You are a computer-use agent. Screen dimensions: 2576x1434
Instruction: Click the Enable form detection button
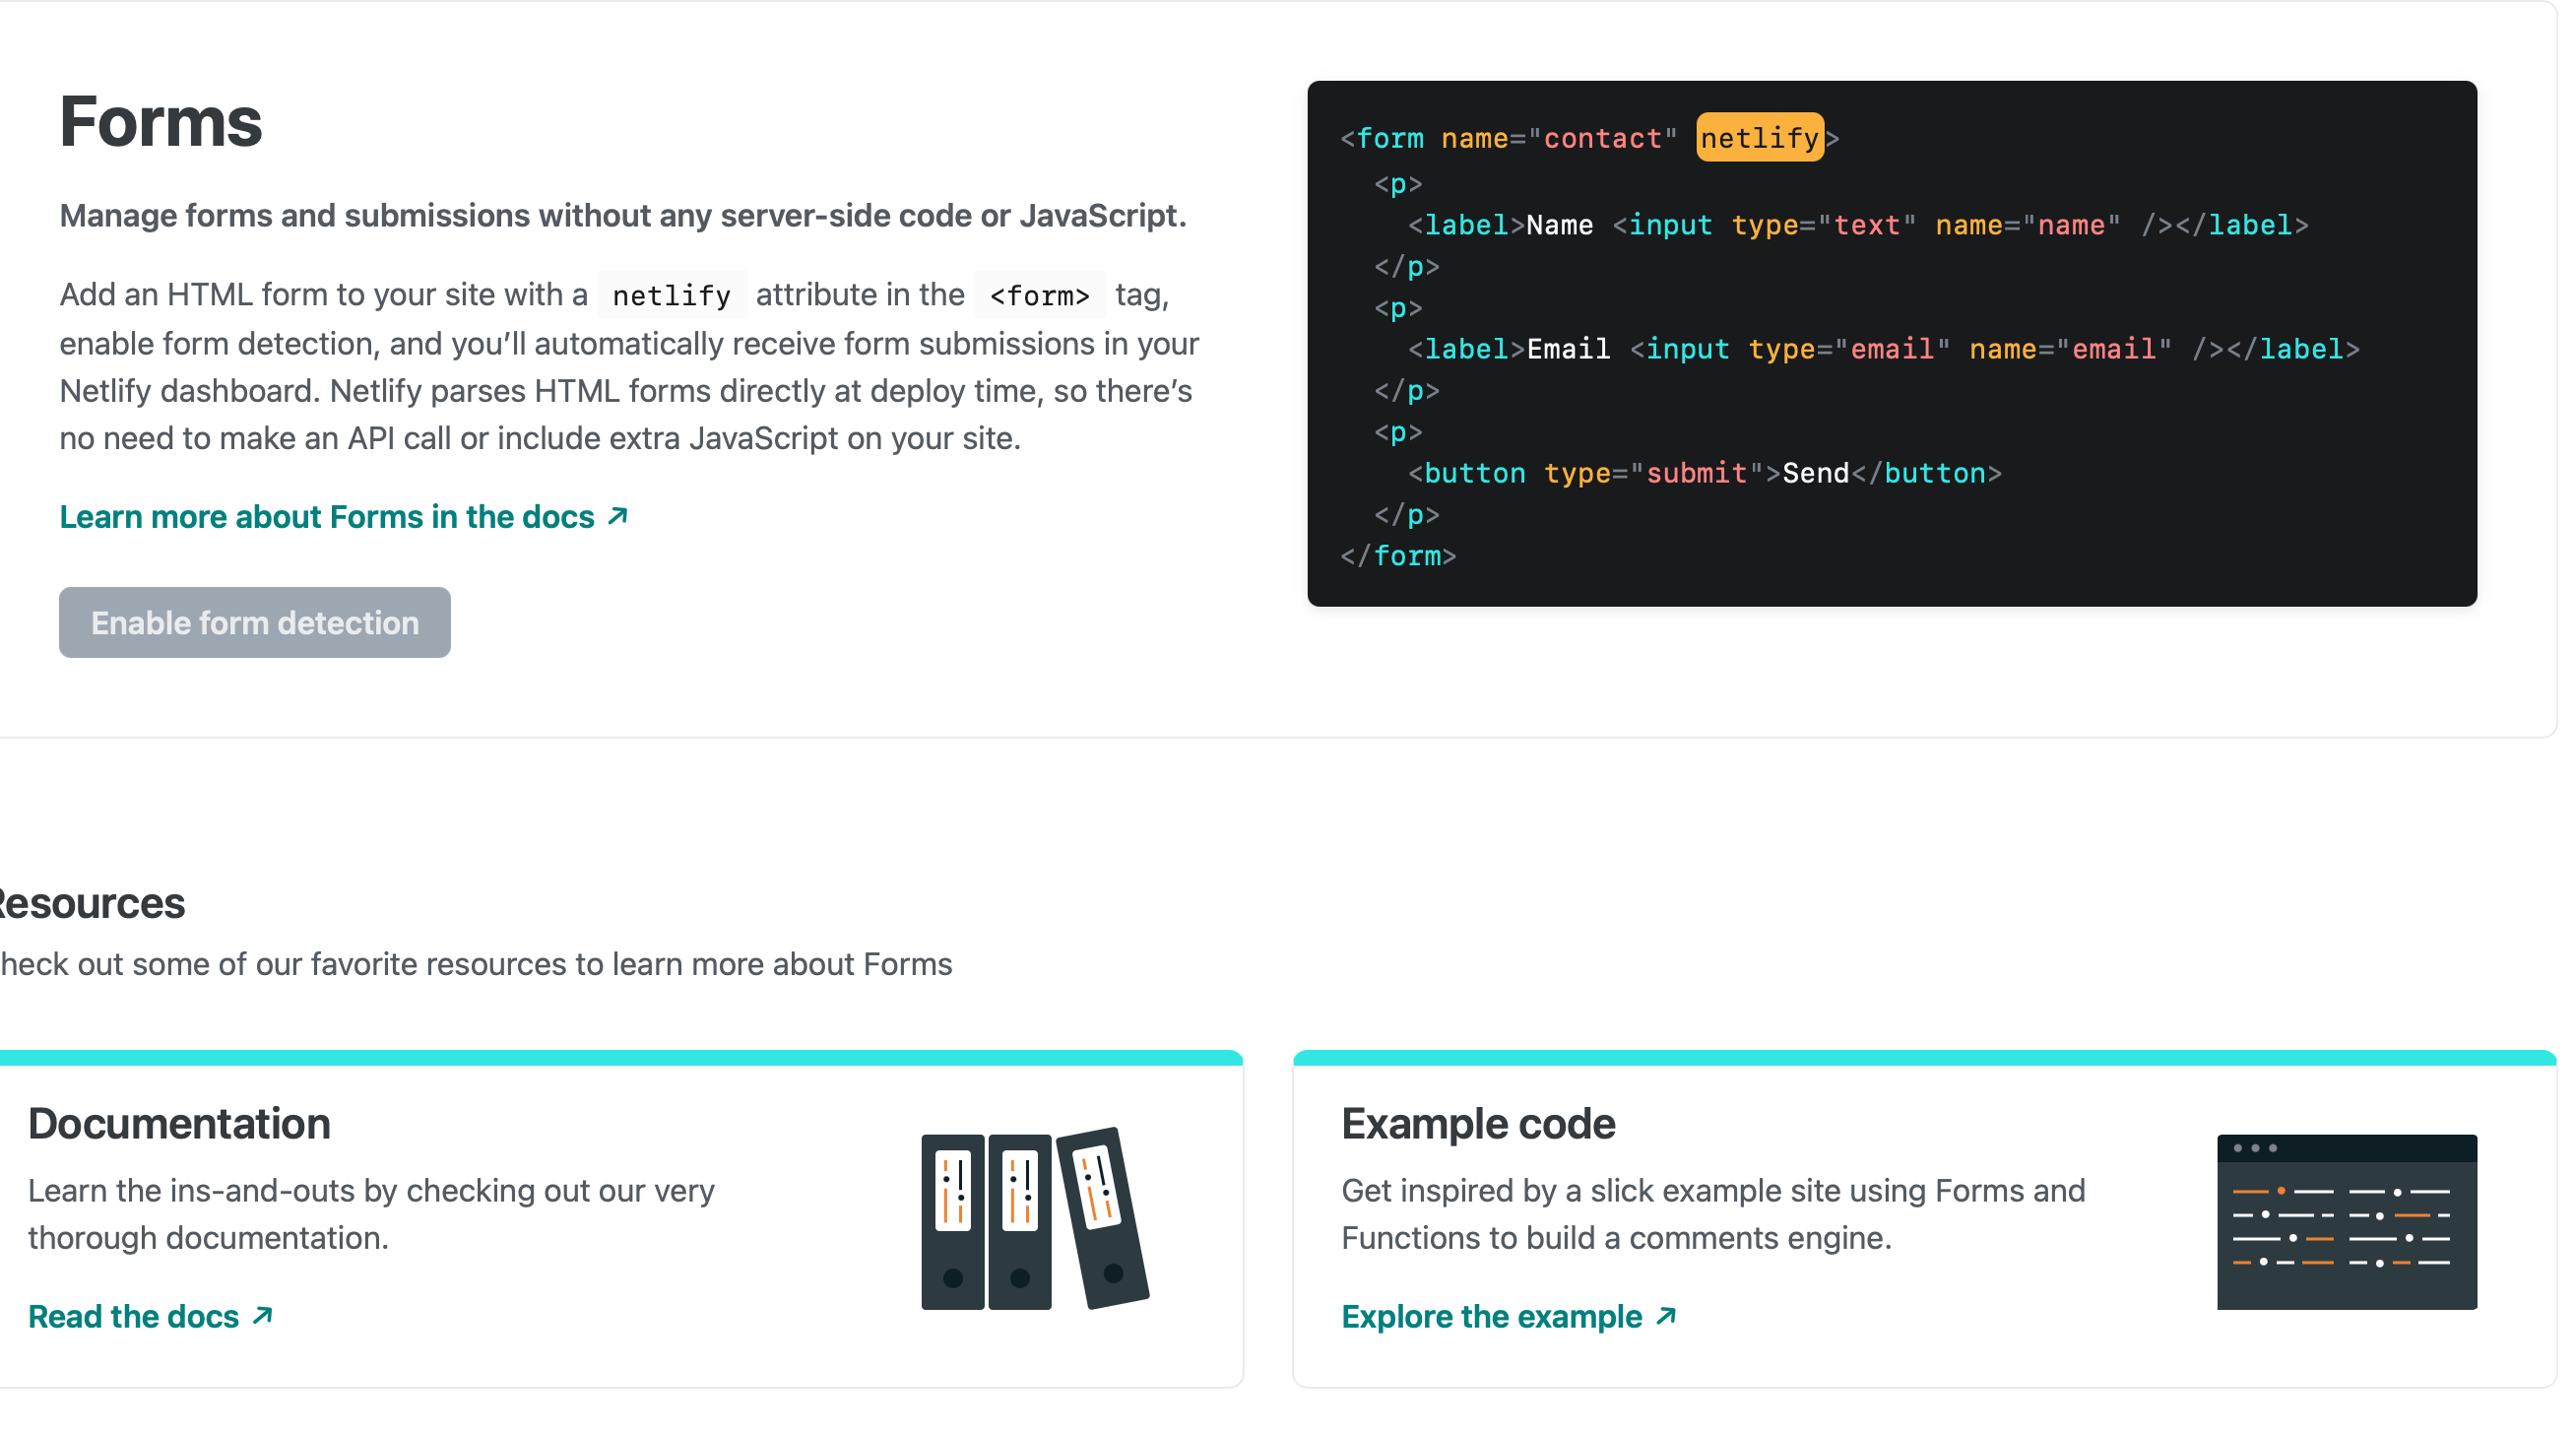tap(255, 622)
